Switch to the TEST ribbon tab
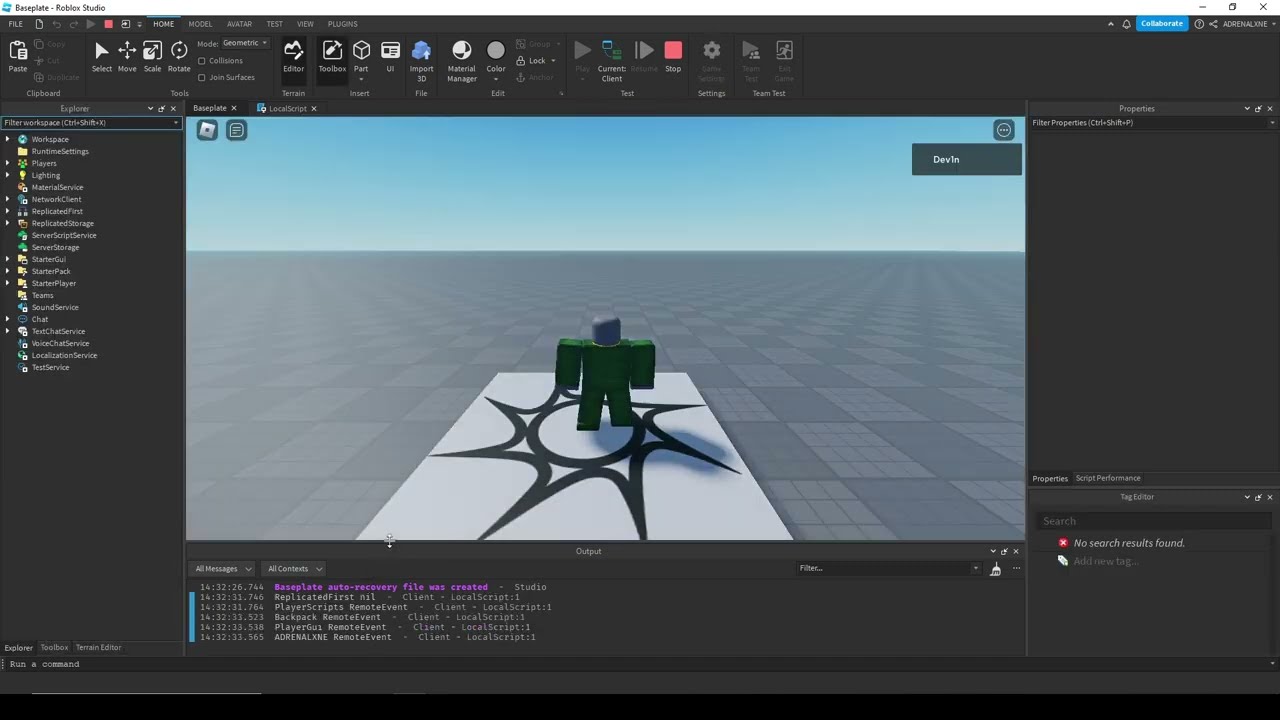The height and width of the screenshot is (720, 1280). (x=274, y=24)
